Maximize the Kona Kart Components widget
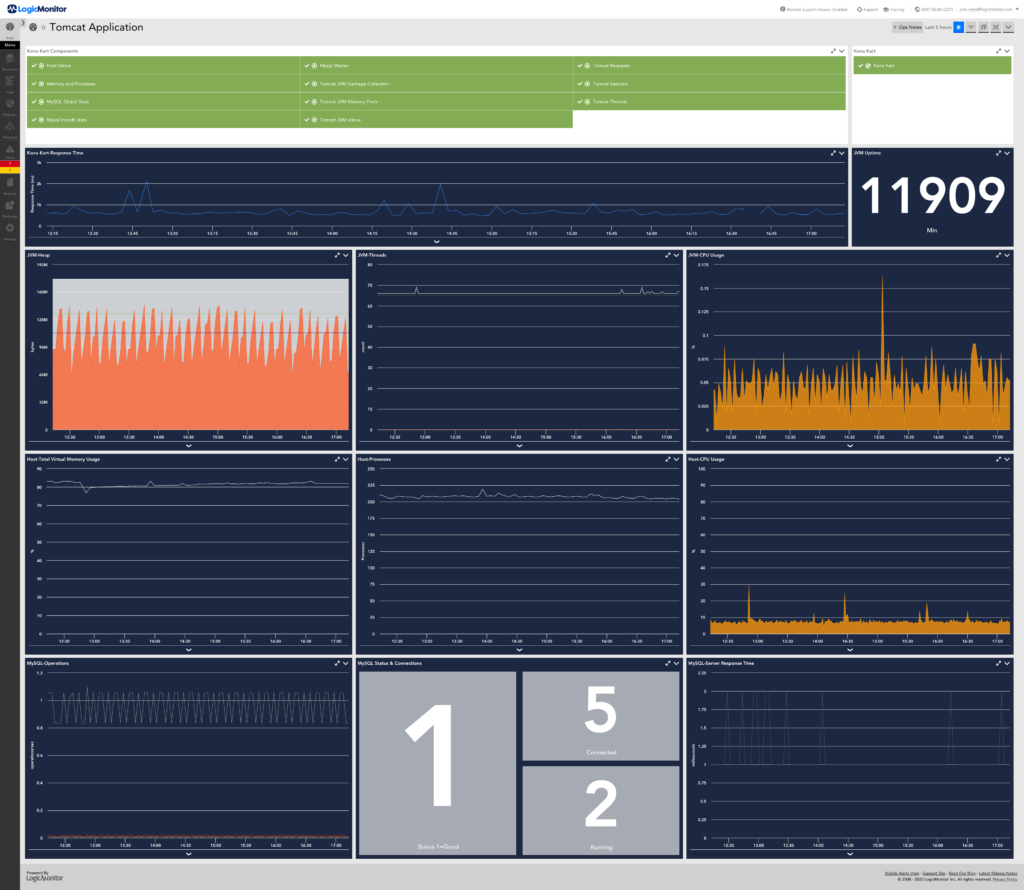This screenshot has width=1024, height=890. (833, 51)
